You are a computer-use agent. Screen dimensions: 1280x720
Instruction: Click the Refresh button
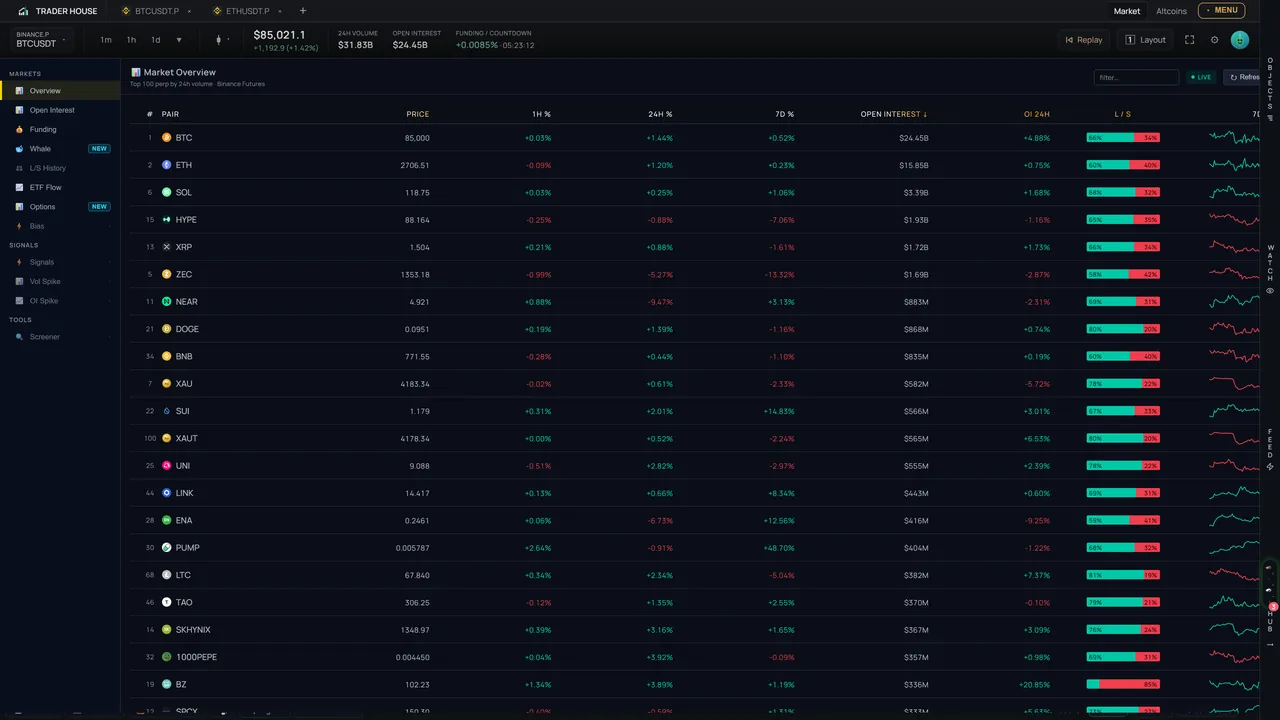tap(1243, 77)
